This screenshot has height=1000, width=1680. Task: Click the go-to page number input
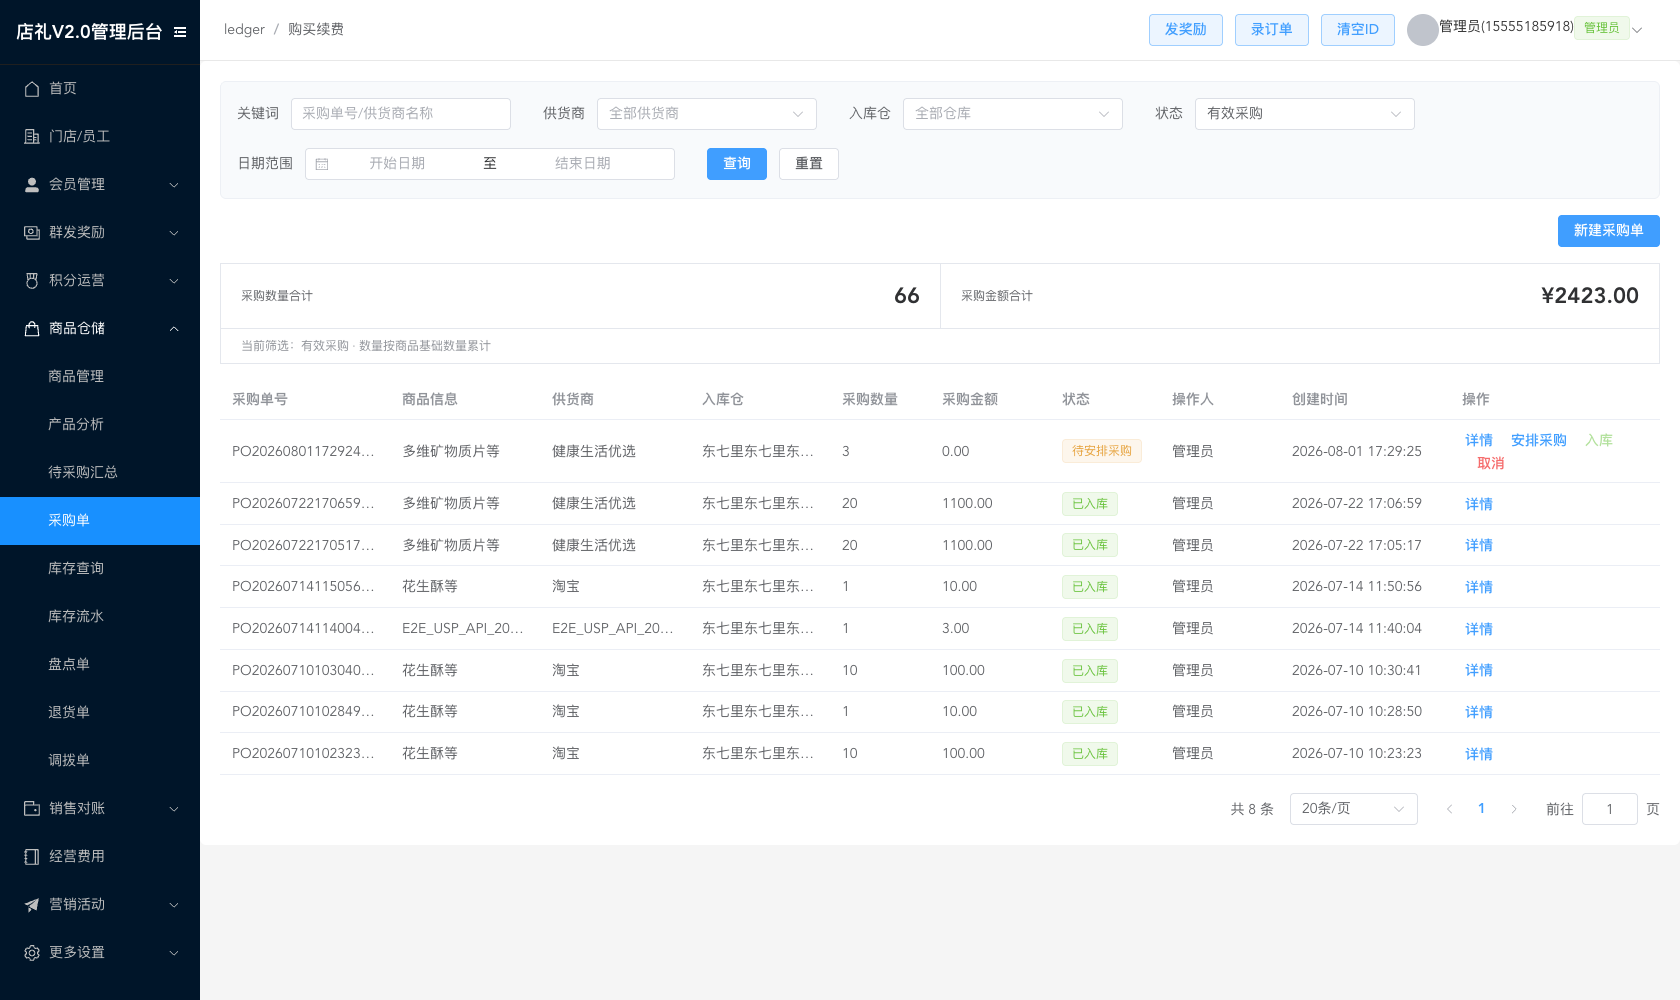[x=1610, y=809]
